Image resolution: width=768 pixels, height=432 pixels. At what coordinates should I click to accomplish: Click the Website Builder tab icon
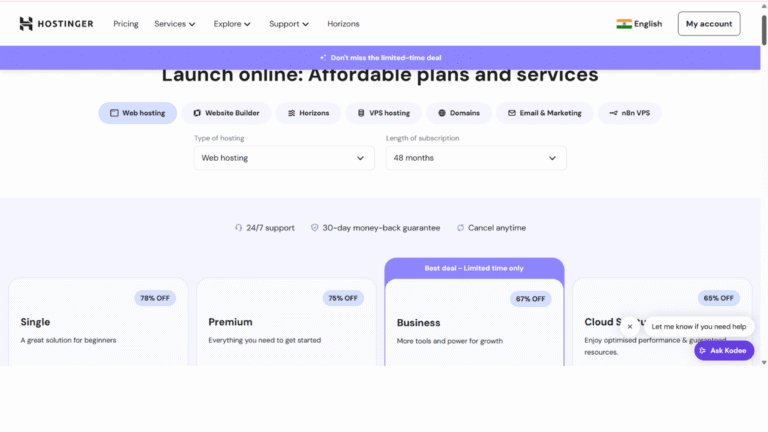click(197, 113)
